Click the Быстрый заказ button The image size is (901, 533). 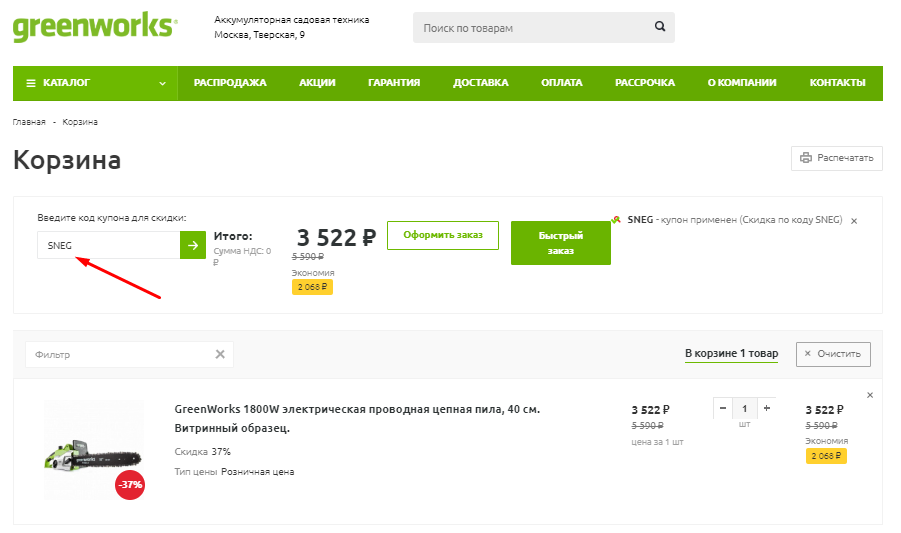(560, 243)
